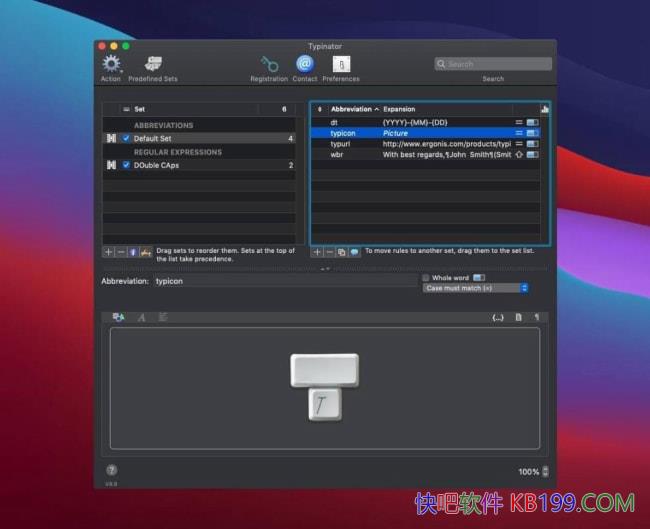Select the typurl abbreviation row

pyautogui.click(x=342, y=144)
